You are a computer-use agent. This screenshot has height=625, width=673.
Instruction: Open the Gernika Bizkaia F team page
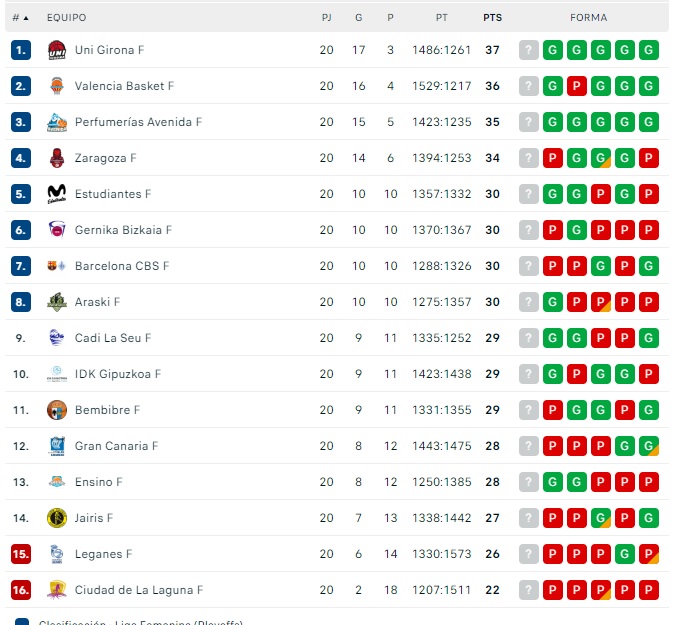[x=123, y=230]
